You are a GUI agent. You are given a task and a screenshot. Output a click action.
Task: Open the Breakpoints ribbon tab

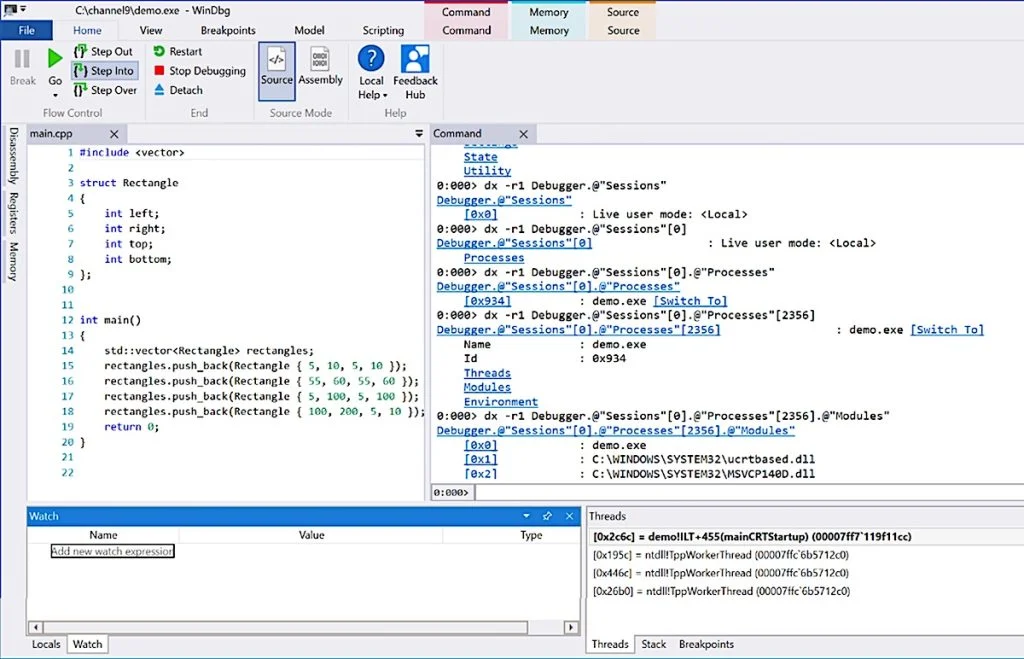coord(228,31)
